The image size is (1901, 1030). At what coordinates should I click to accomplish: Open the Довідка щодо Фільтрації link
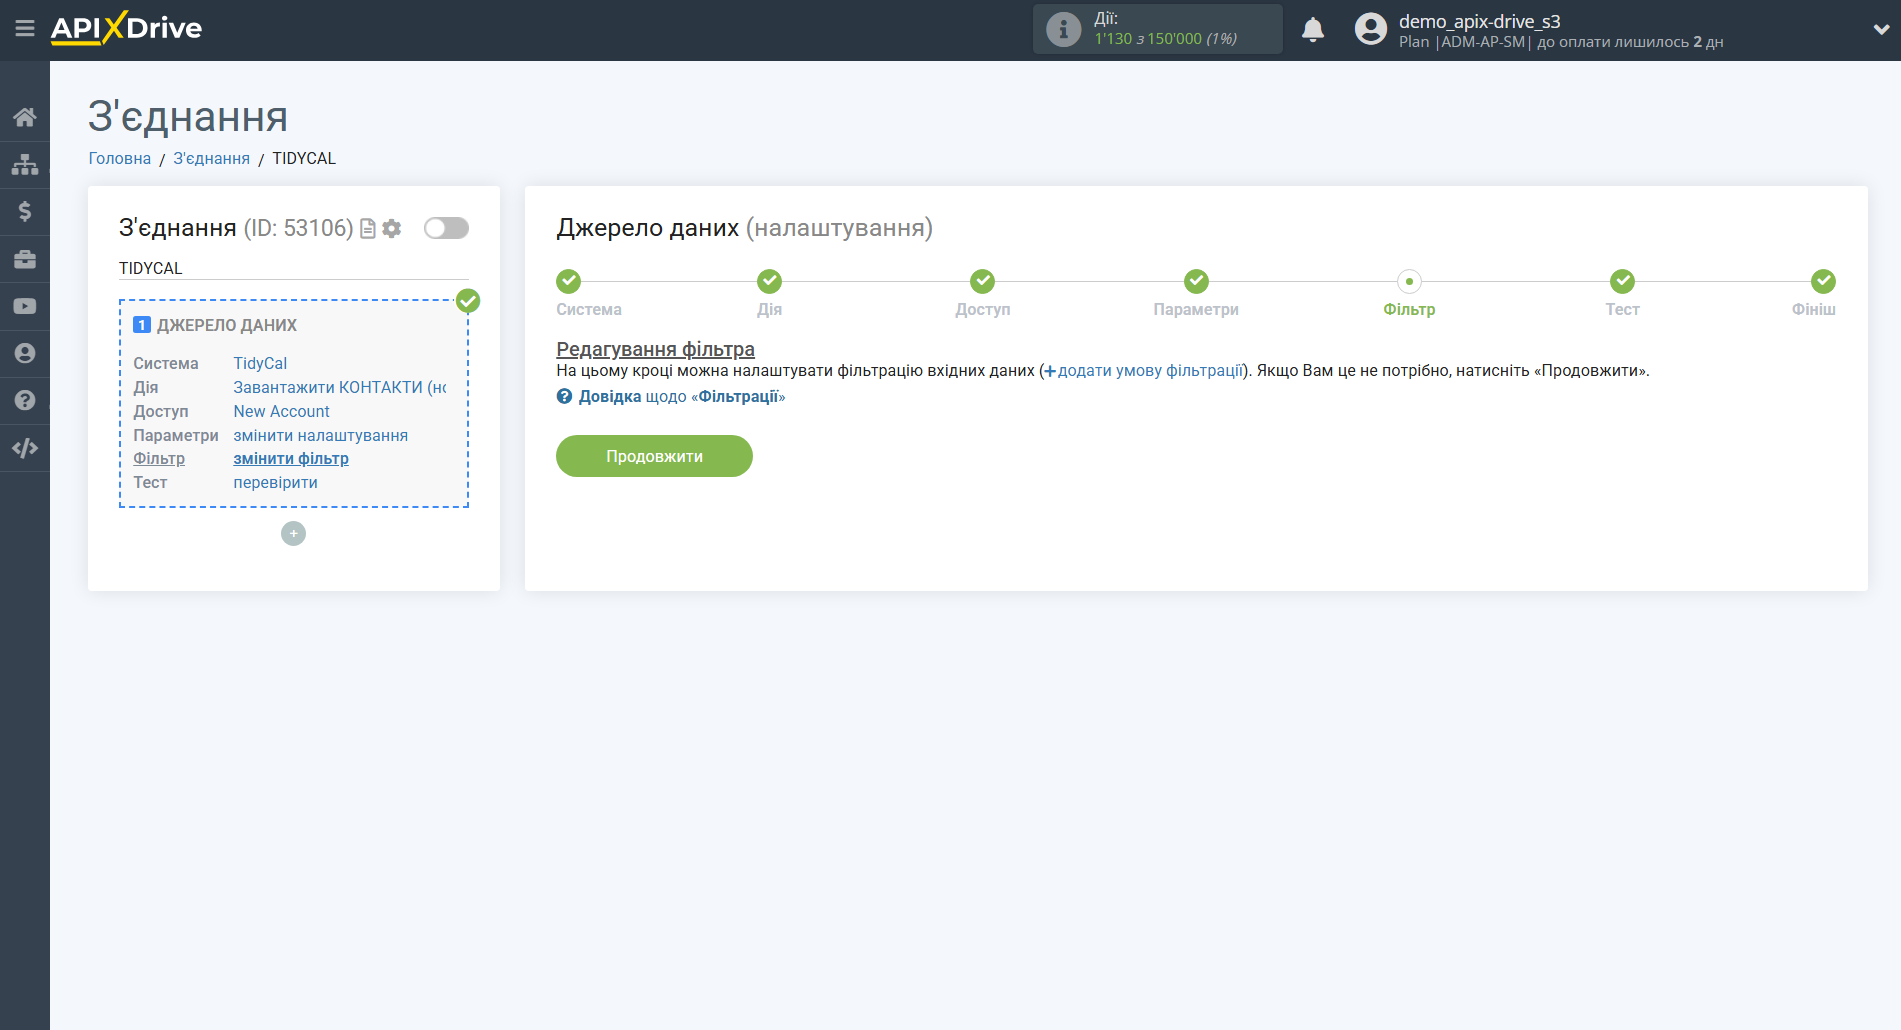tap(671, 397)
